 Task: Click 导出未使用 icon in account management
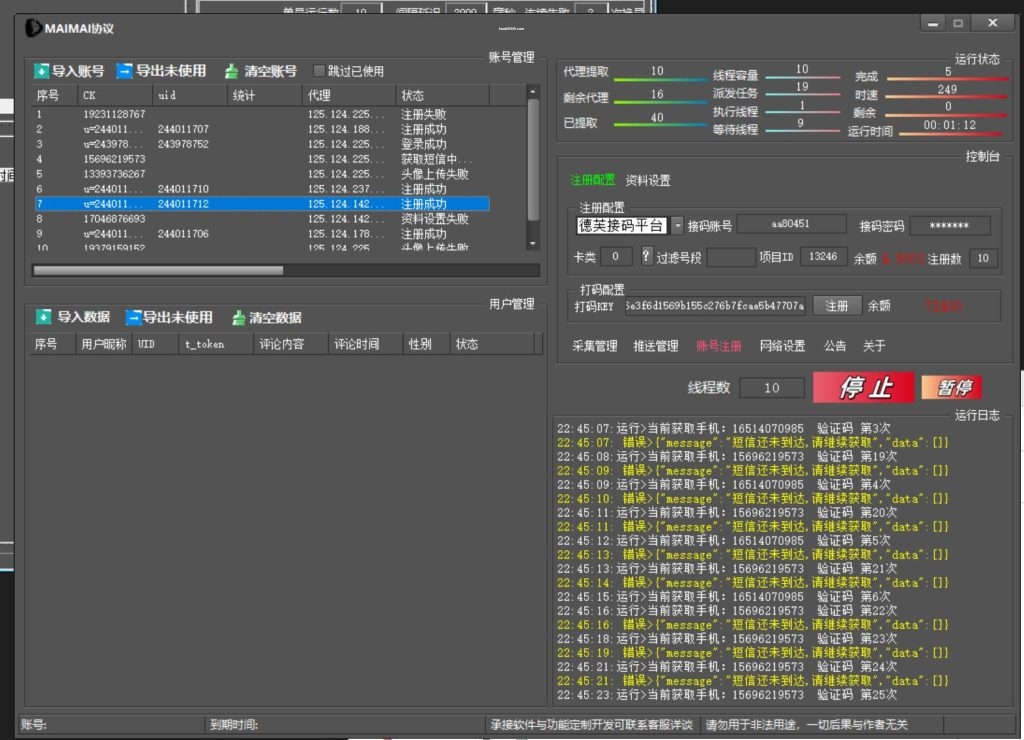click(x=124, y=72)
